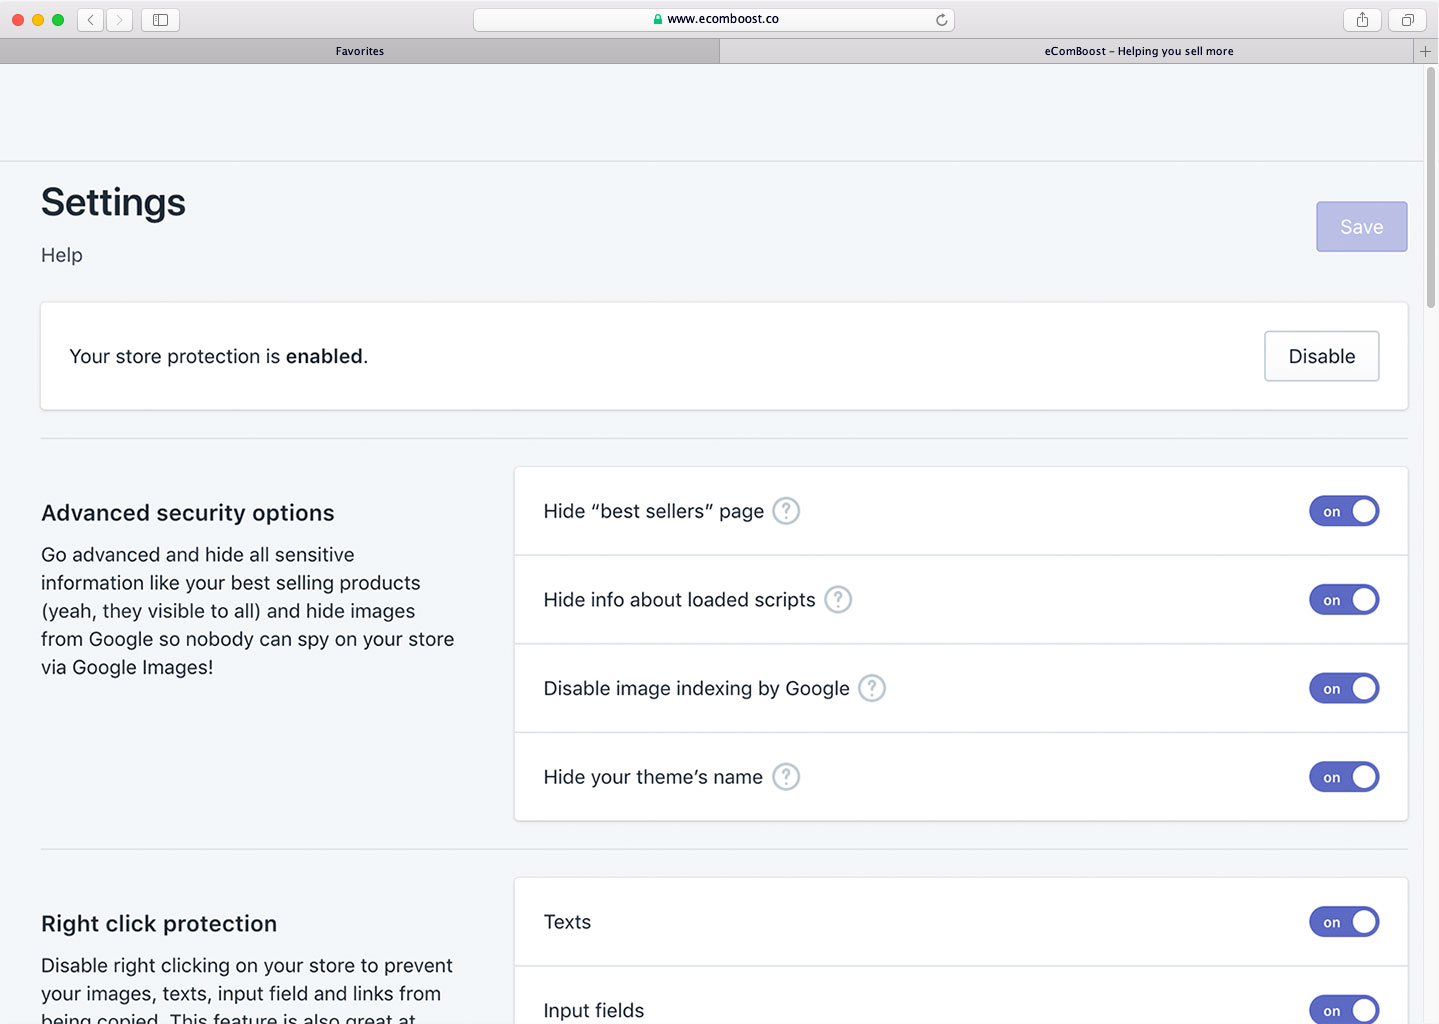
Task: Show help for Hide your theme's name
Action: [786, 777]
